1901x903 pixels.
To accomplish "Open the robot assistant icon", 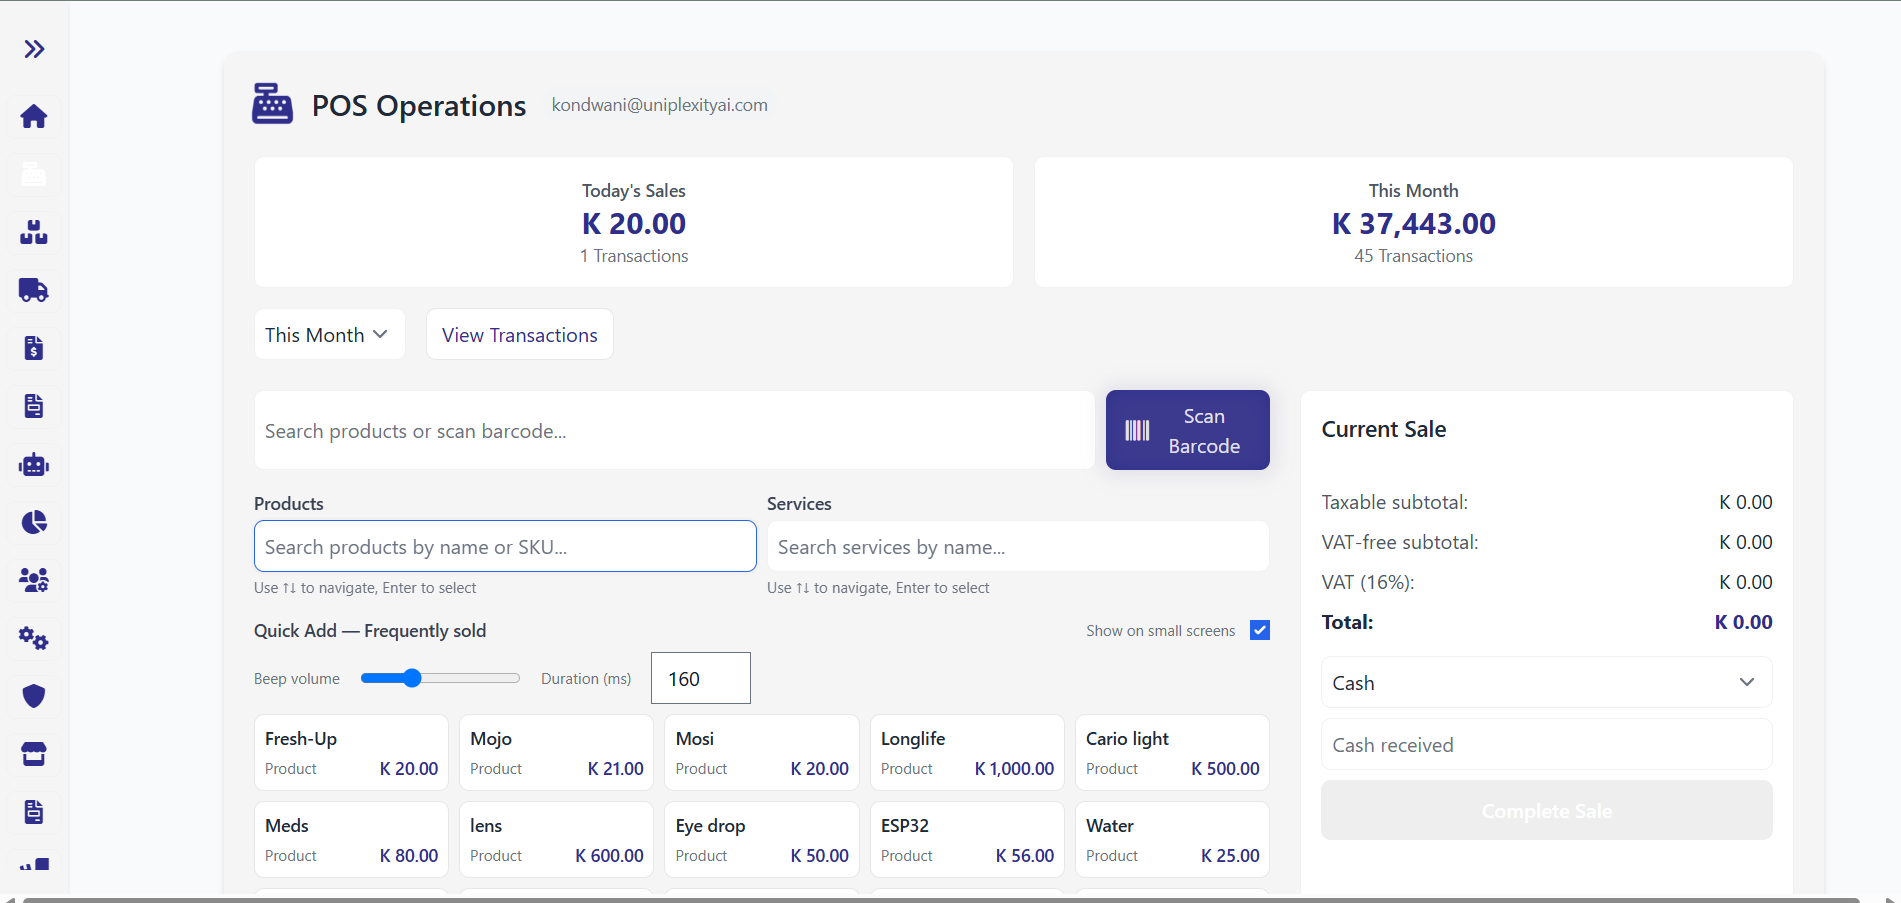I will click(34, 465).
